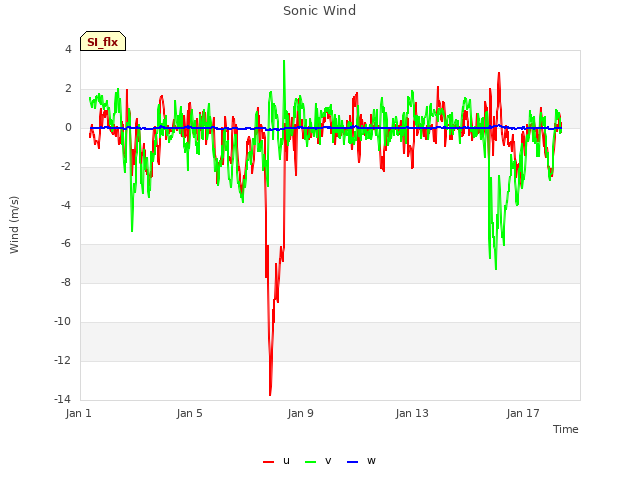This screenshot has height=480, width=640.
Task: Select the Sonic Wind chart title
Action: tap(320, 11)
